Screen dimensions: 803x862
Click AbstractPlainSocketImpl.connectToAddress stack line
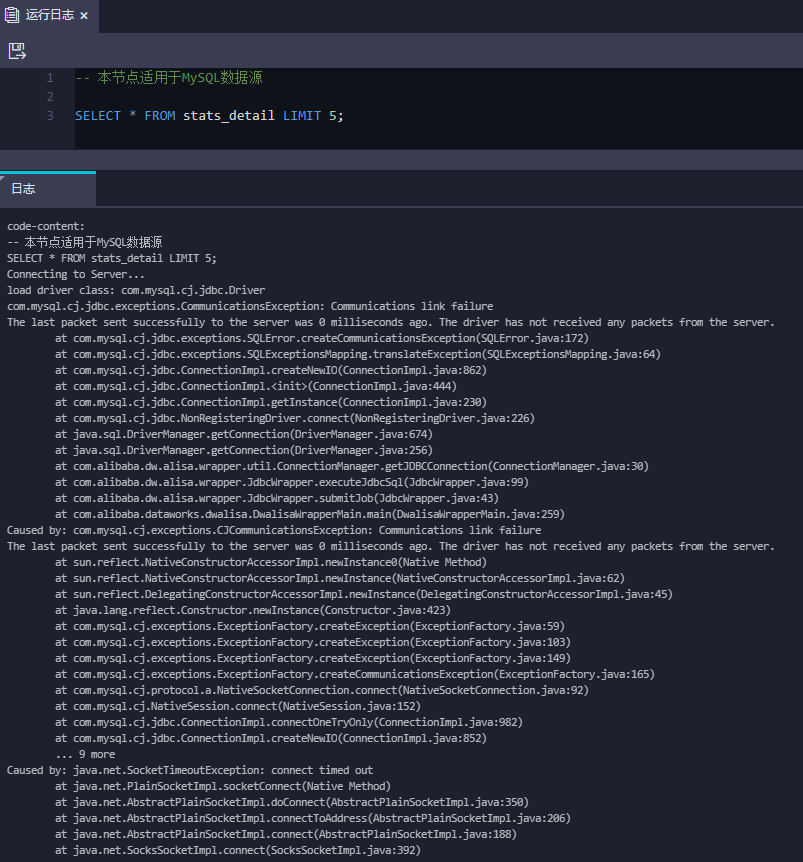click(x=313, y=817)
